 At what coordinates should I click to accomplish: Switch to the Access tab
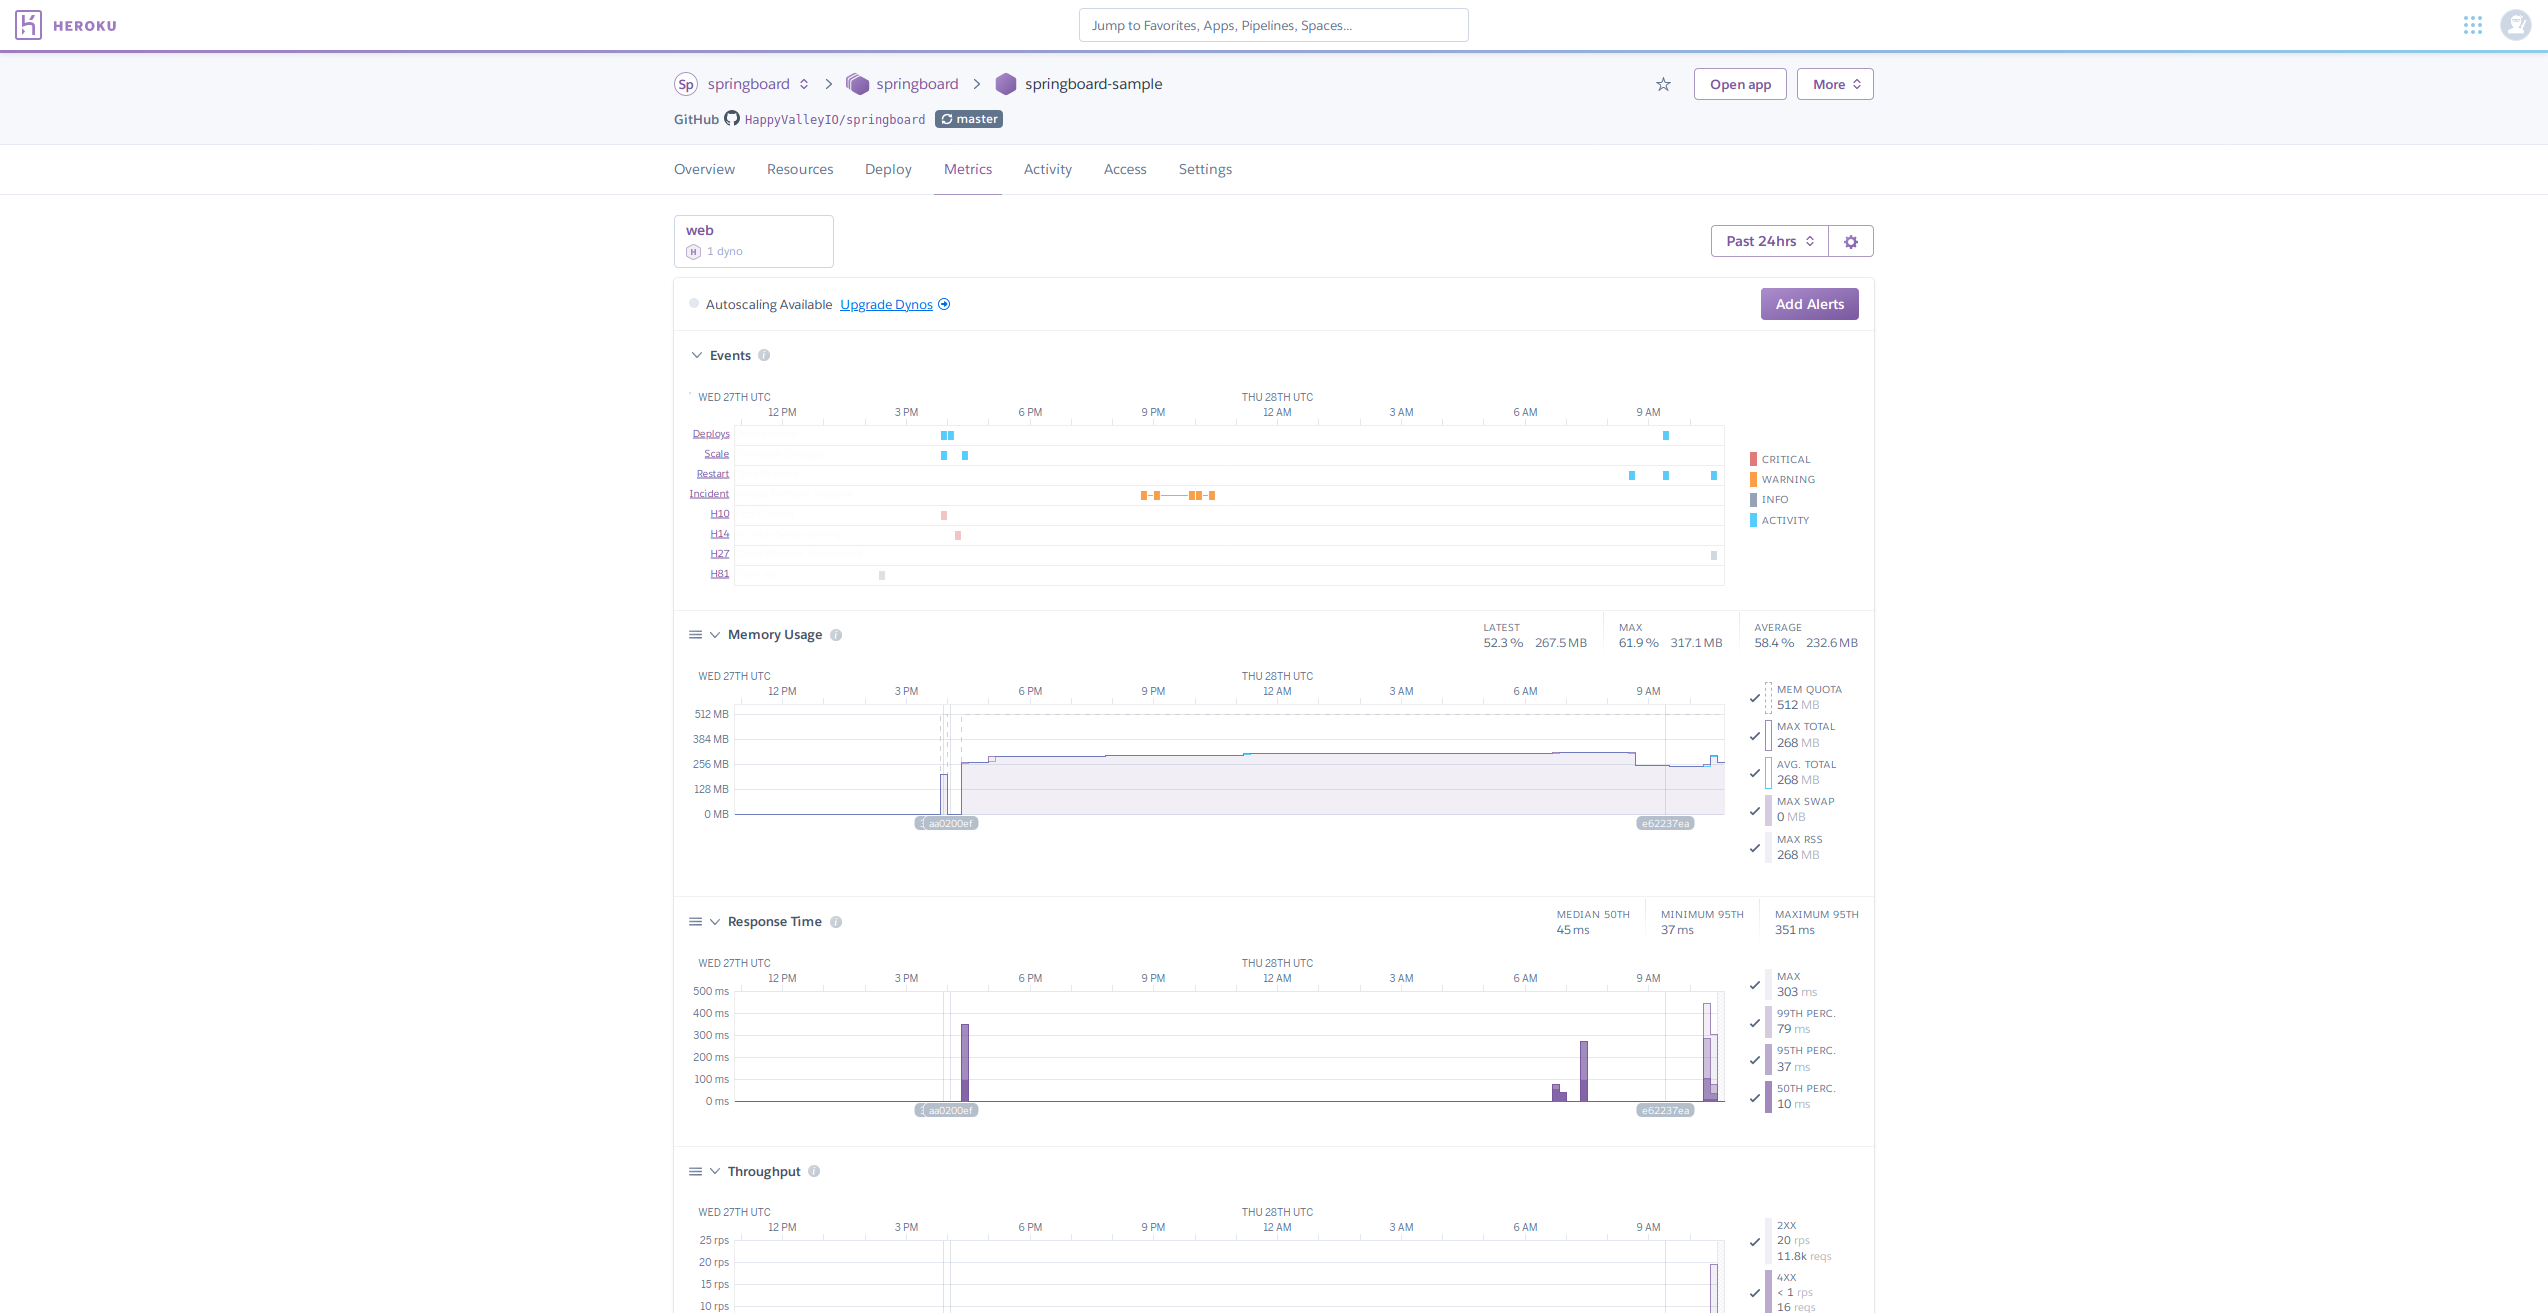pyautogui.click(x=1125, y=169)
